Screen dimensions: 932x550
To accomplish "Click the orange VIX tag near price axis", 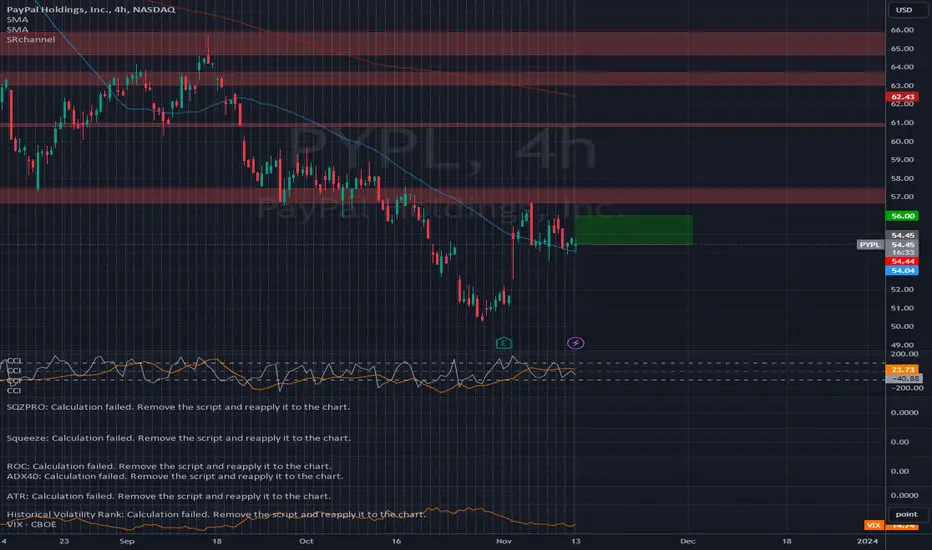I will [x=873, y=525].
